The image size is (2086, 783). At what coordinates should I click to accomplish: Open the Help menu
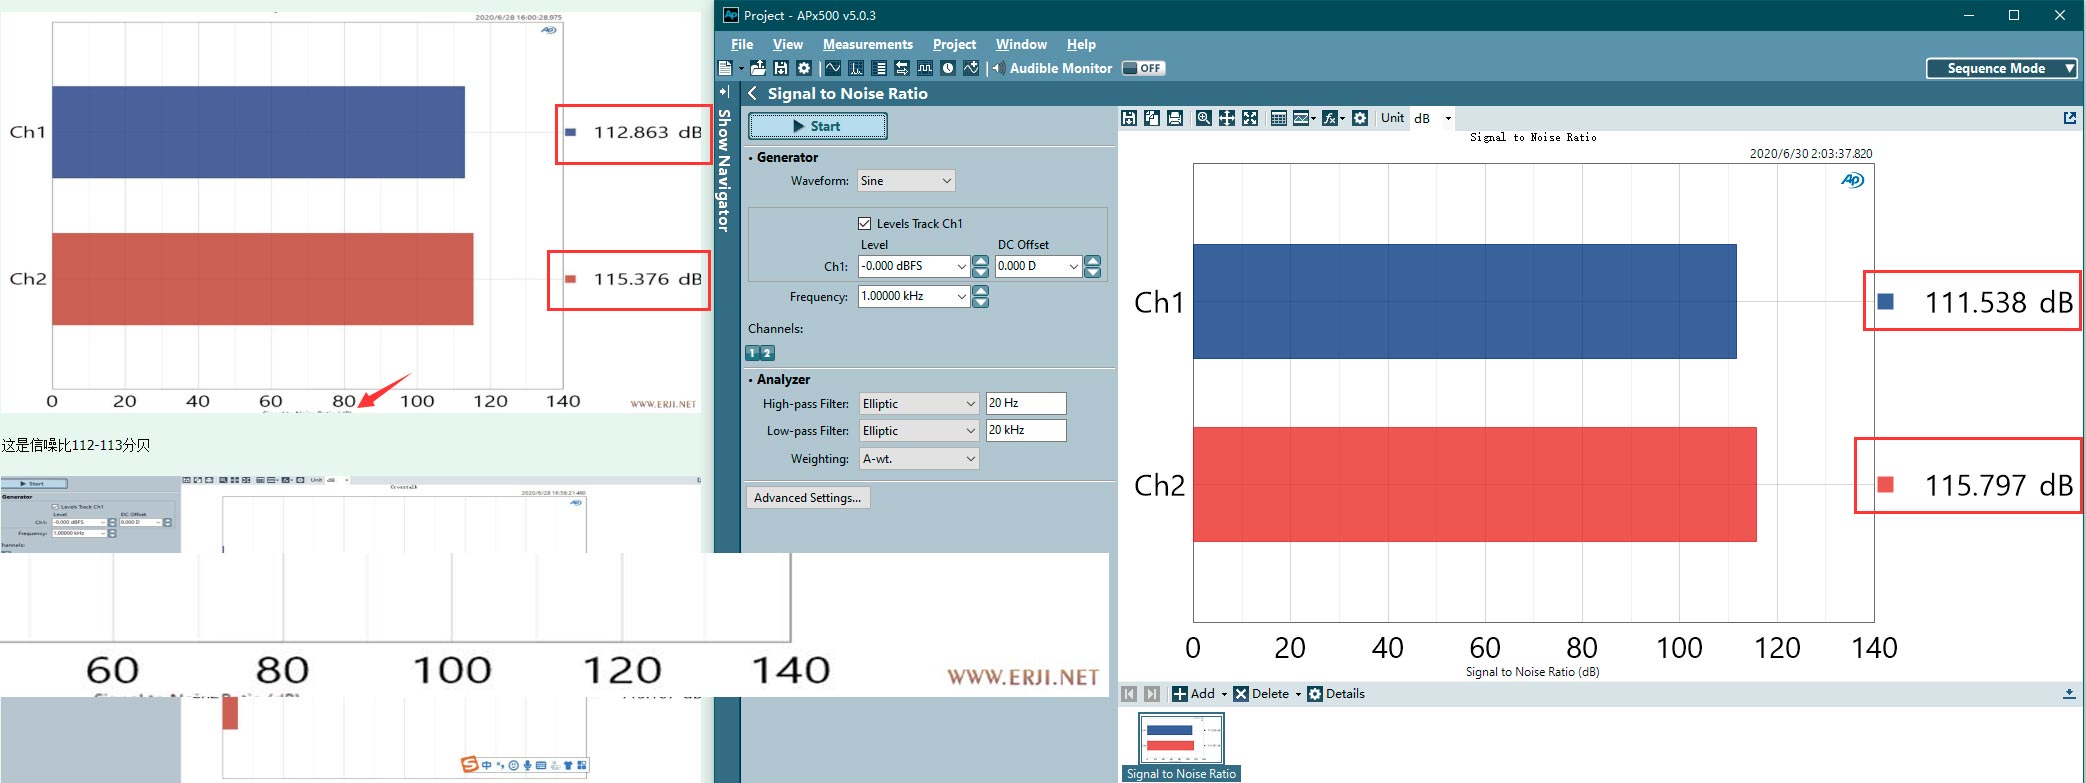[1081, 44]
